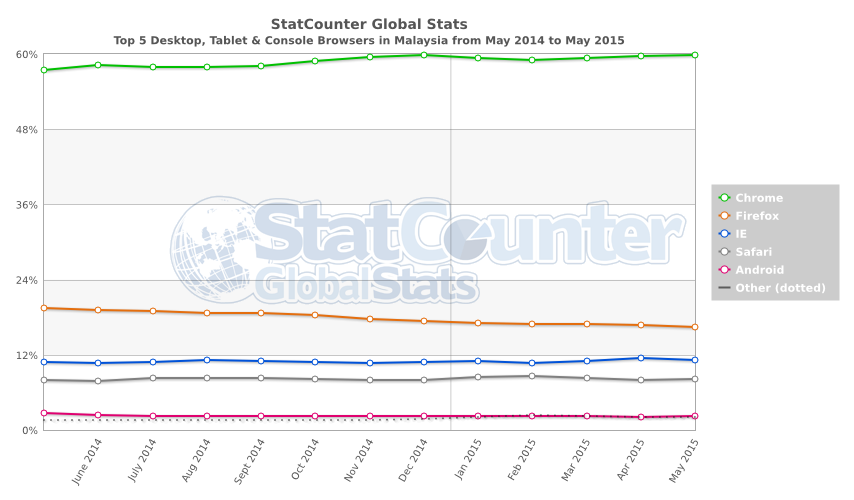Click the pink Android legend marker
The width and height of the screenshot is (854, 500).
pyautogui.click(x=725, y=270)
